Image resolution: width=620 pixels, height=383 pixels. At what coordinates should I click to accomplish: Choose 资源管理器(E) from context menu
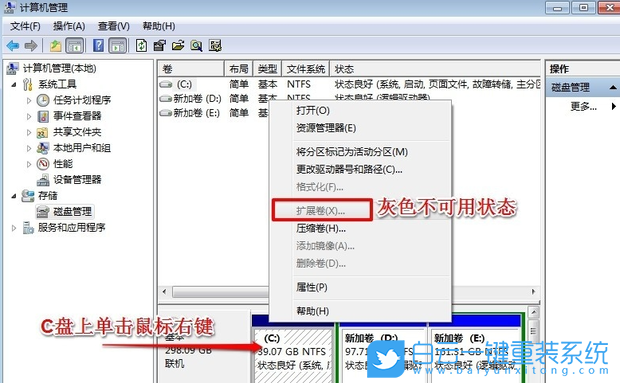(360, 128)
